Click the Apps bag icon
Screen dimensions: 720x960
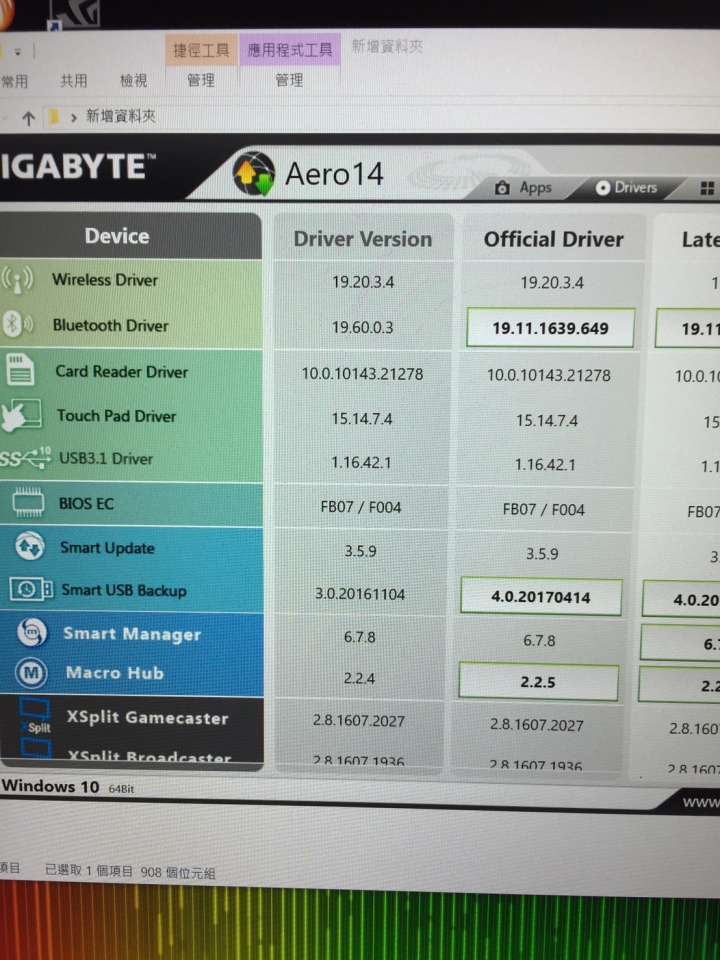[x=502, y=187]
